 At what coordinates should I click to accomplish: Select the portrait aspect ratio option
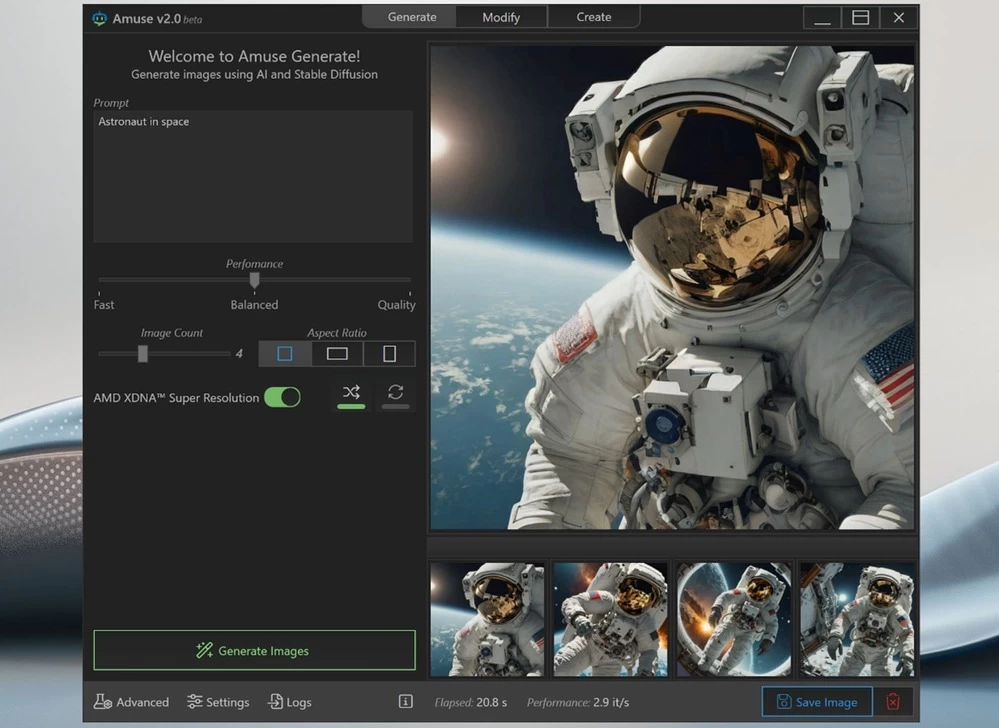click(389, 353)
